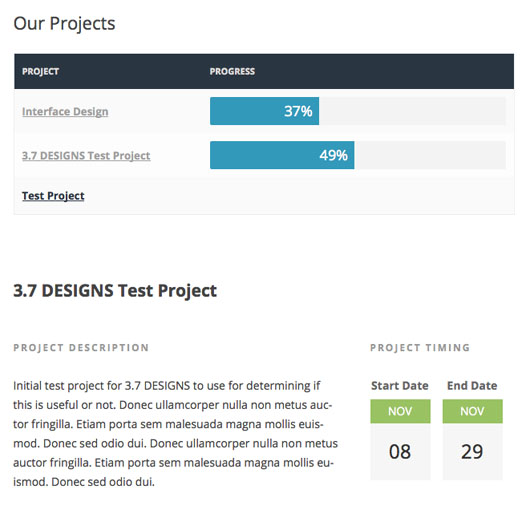The image size is (530, 522).
Task: Click the project description paragraph text
Action: point(175,434)
